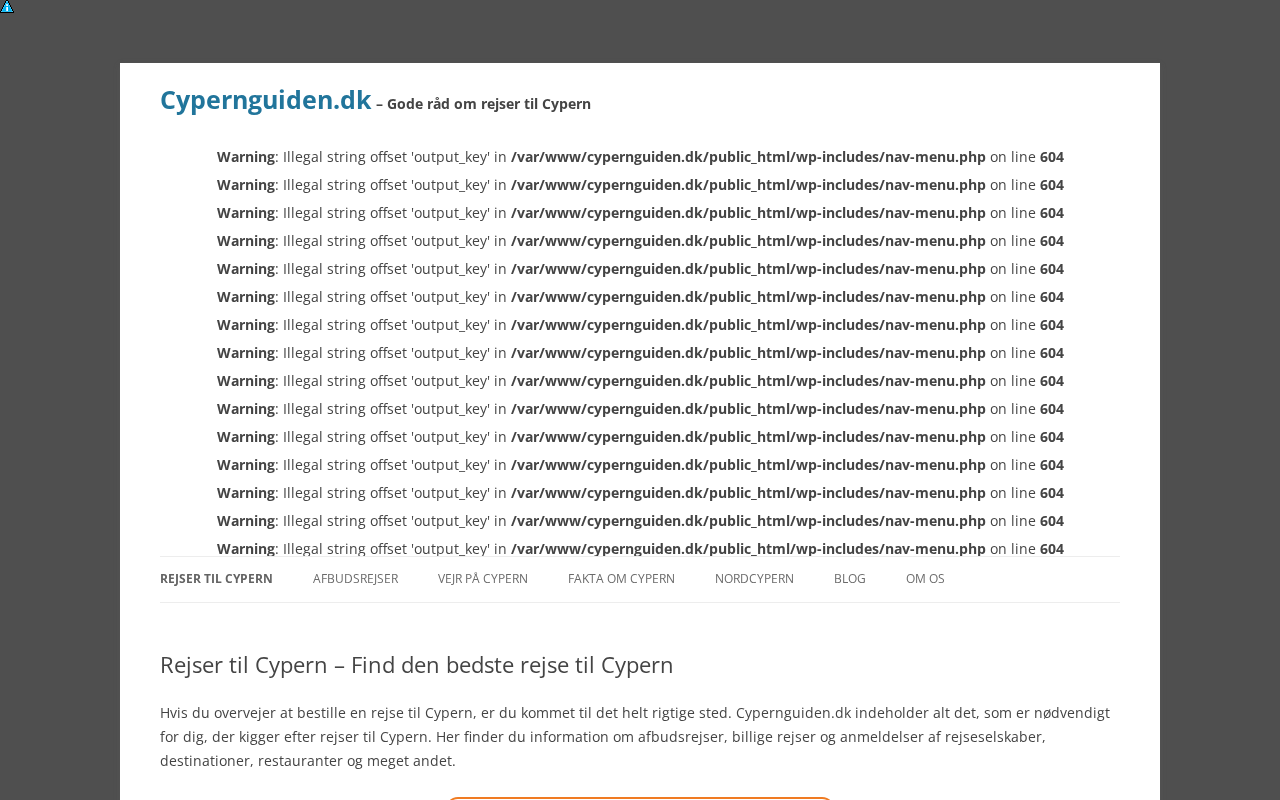
Task: Open the Afbudsrejser menu item
Action: 355,579
